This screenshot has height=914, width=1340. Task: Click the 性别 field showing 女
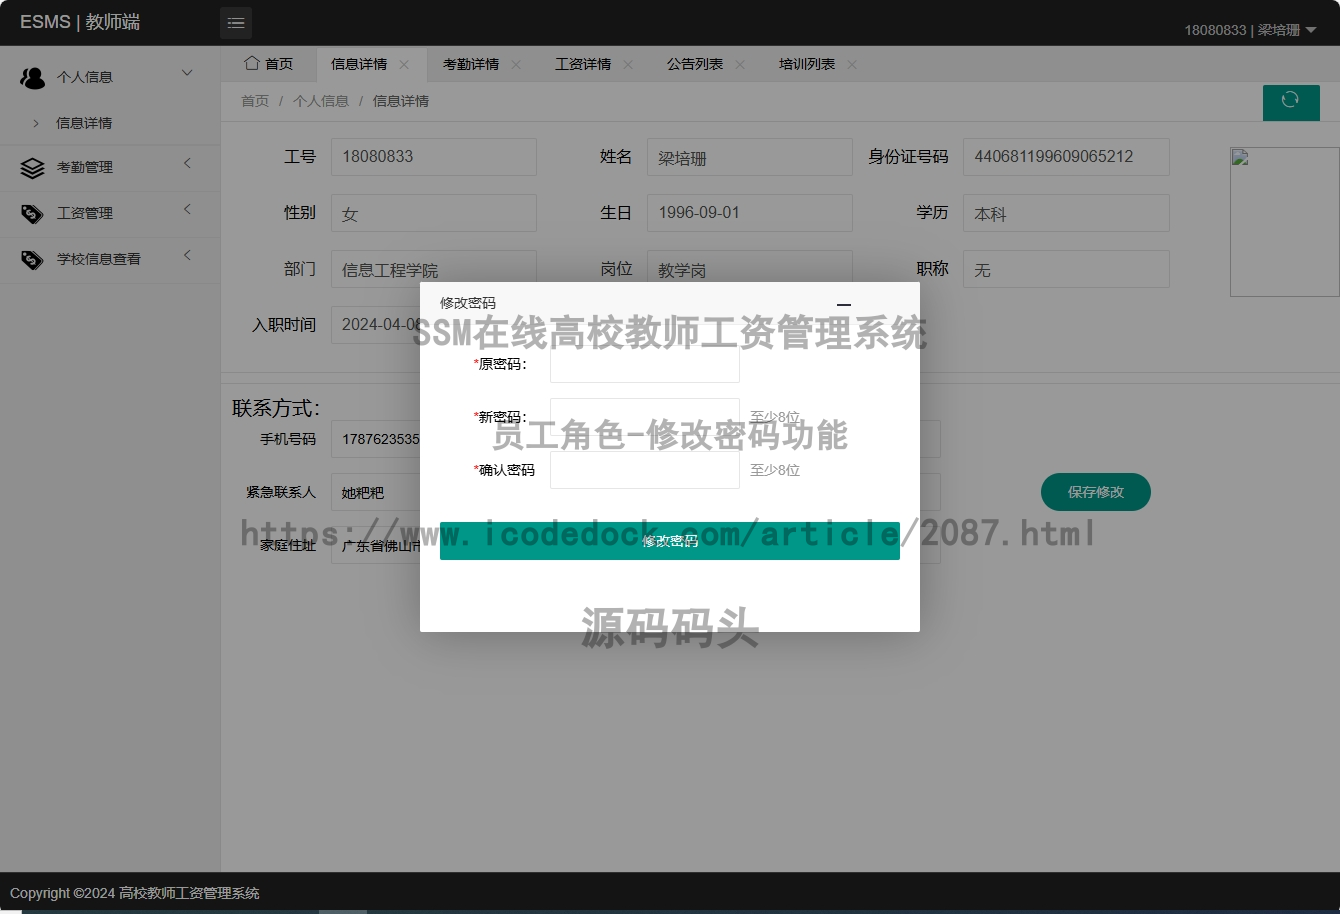click(434, 213)
